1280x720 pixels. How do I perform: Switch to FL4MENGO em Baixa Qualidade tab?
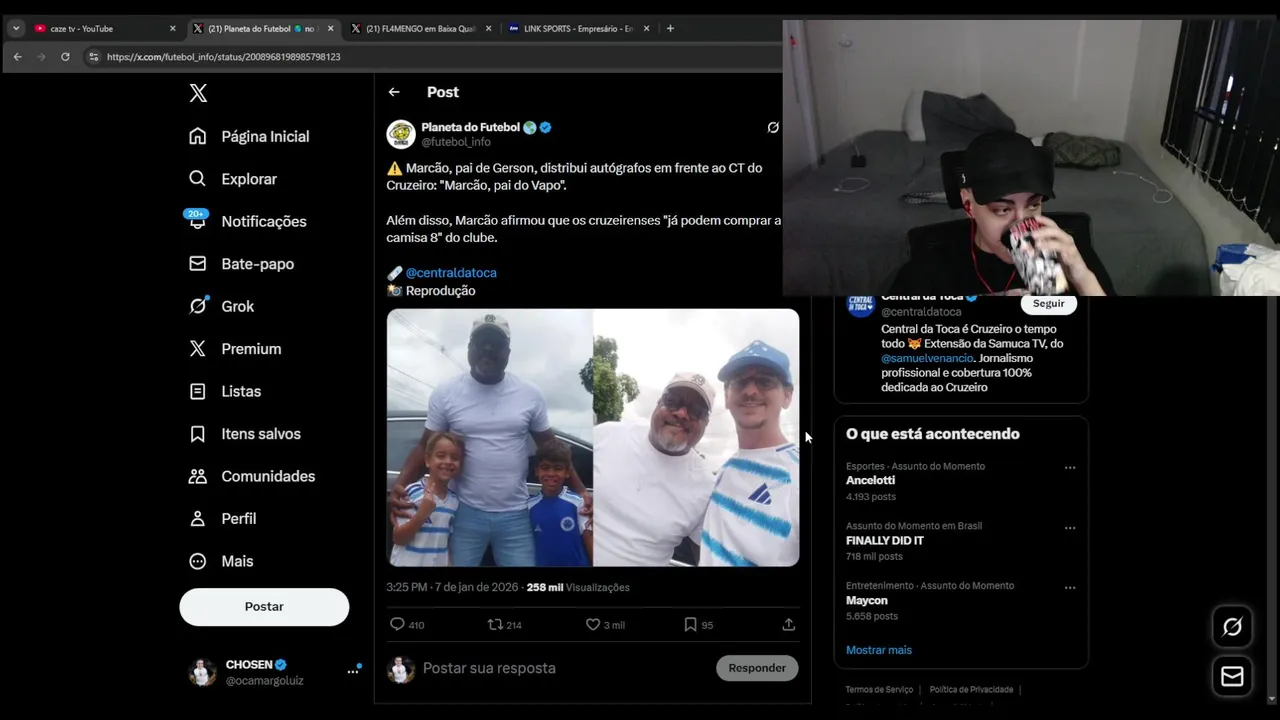click(x=420, y=28)
